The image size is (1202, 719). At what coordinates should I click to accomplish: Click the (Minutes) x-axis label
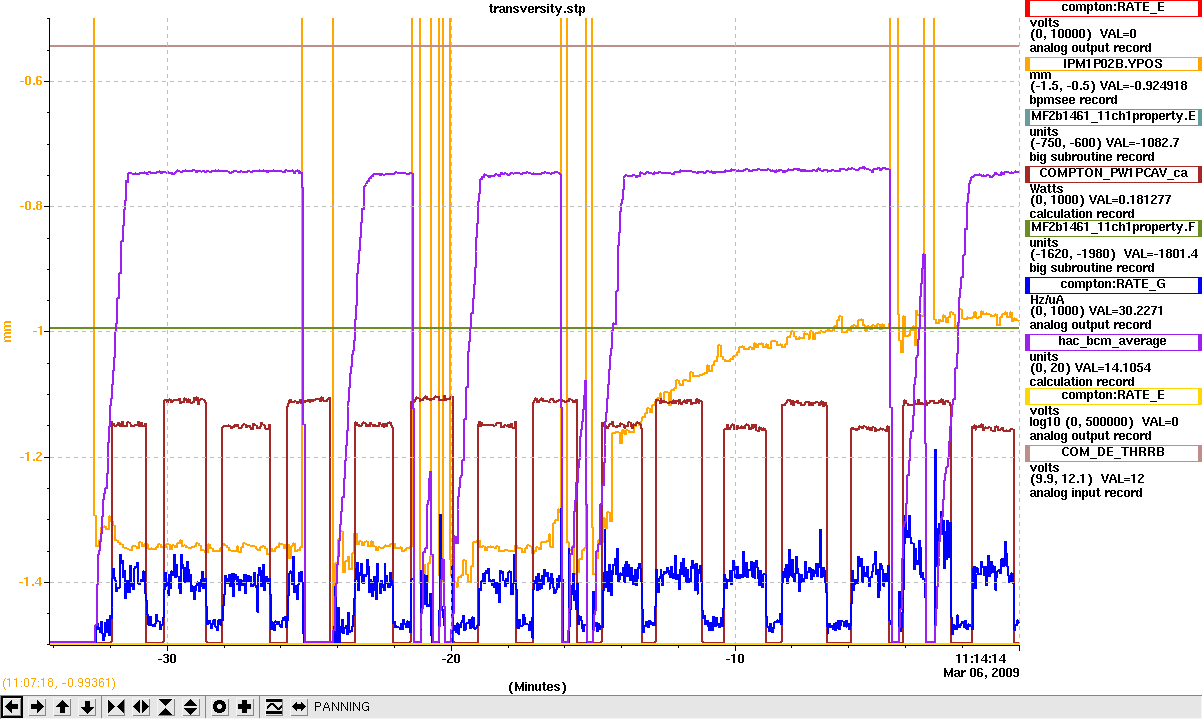[538, 687]
